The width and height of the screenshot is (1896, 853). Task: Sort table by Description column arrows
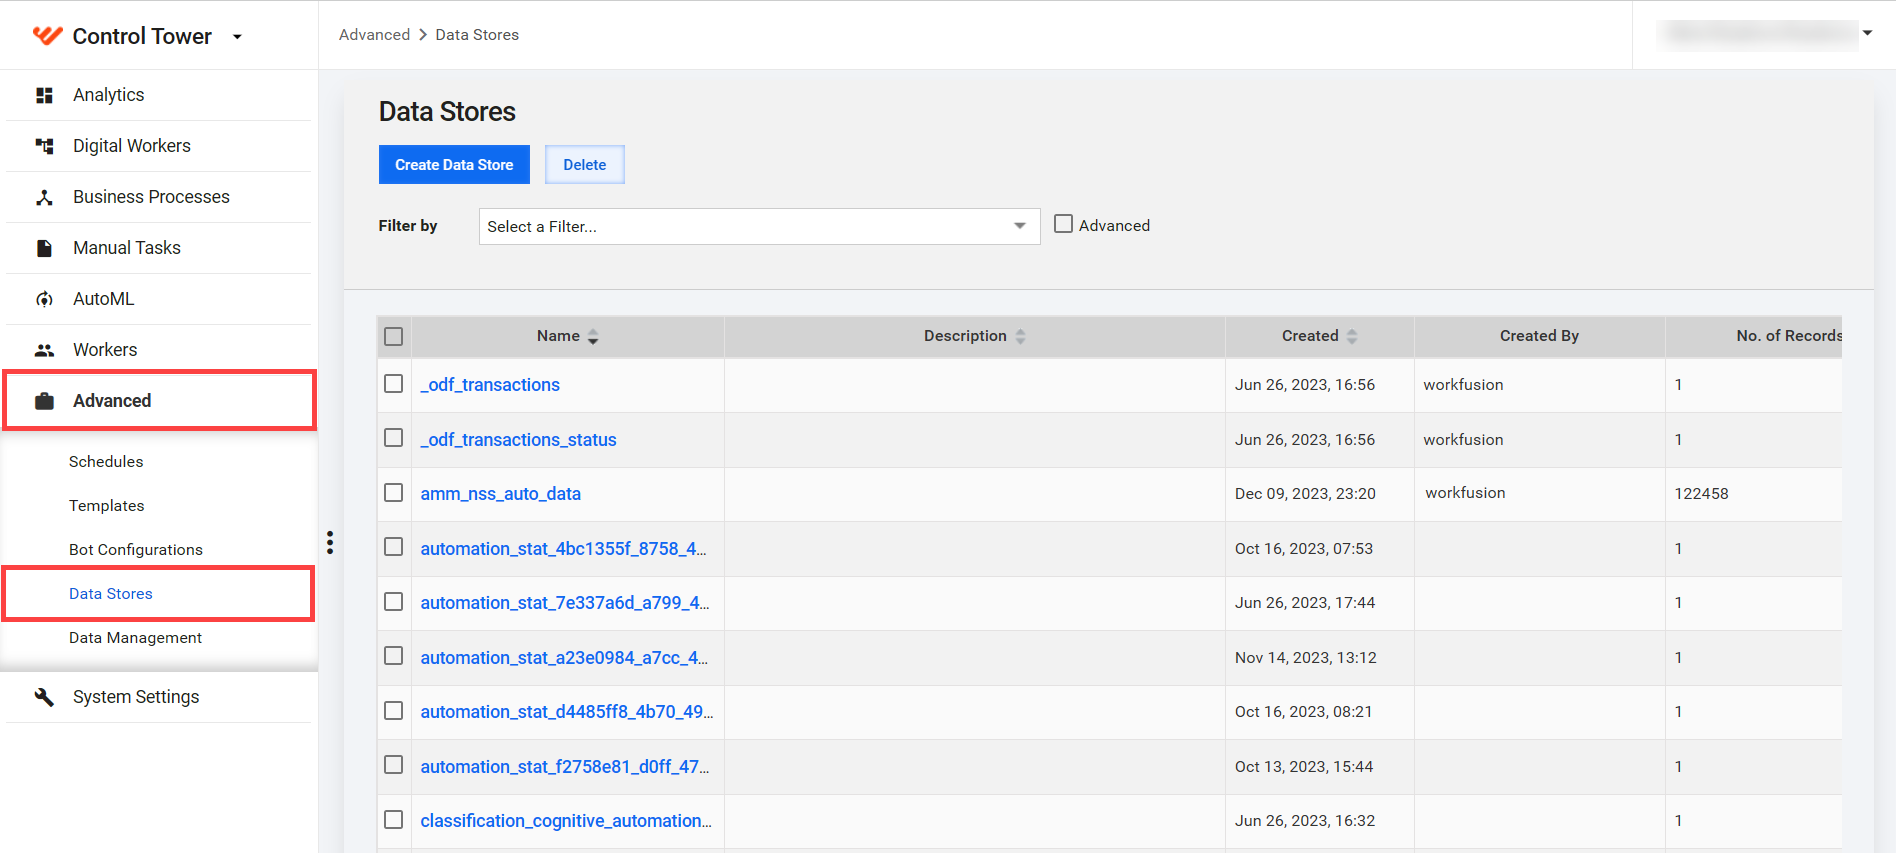[x=1020, y=337]
